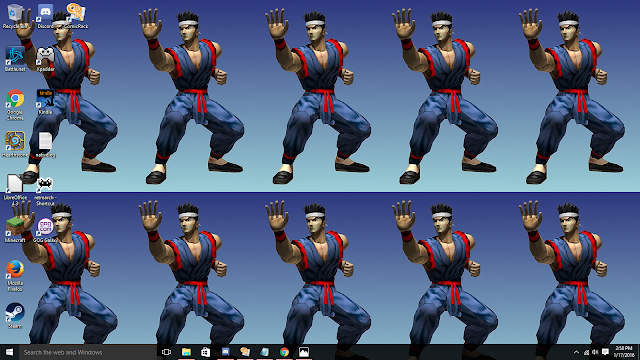Open the ComicRack desktop shortcut
Image resolution: width=640 pixels, height=360 pixels.
[x=76, y=16]
